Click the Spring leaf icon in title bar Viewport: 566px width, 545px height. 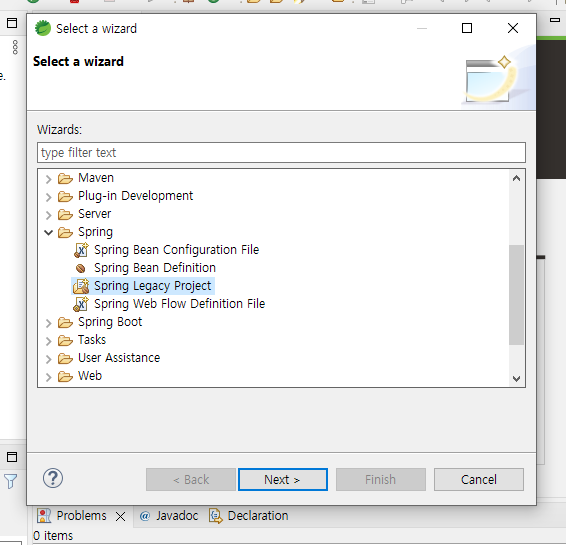43,28
